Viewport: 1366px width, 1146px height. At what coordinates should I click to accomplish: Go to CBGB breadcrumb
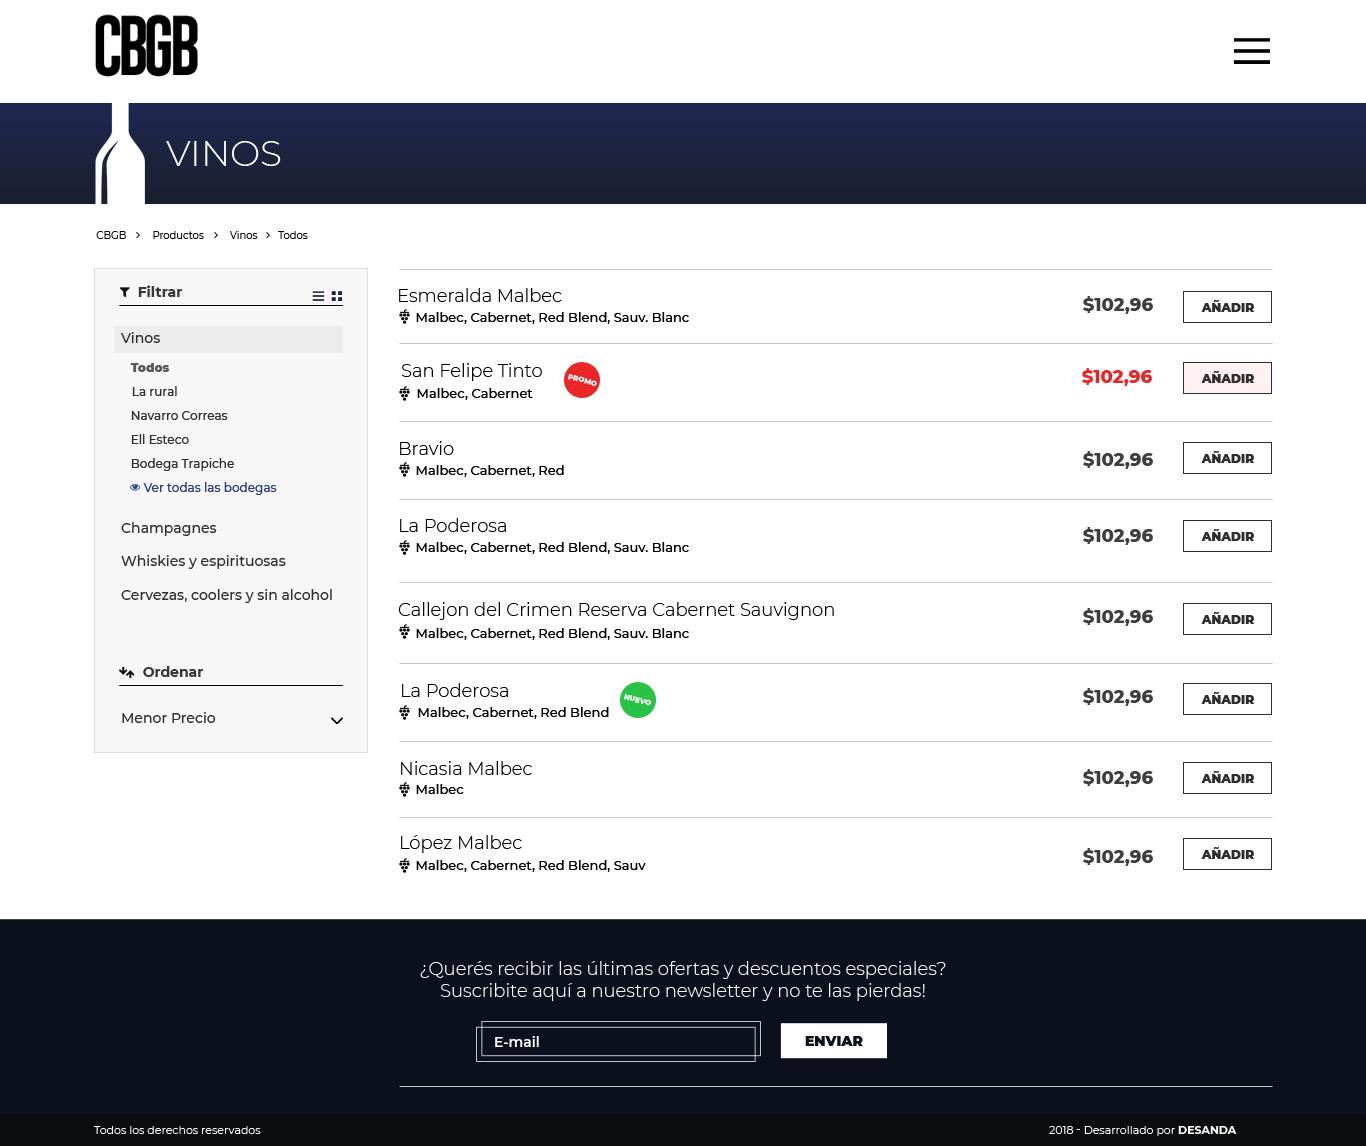tap(111, 236)
